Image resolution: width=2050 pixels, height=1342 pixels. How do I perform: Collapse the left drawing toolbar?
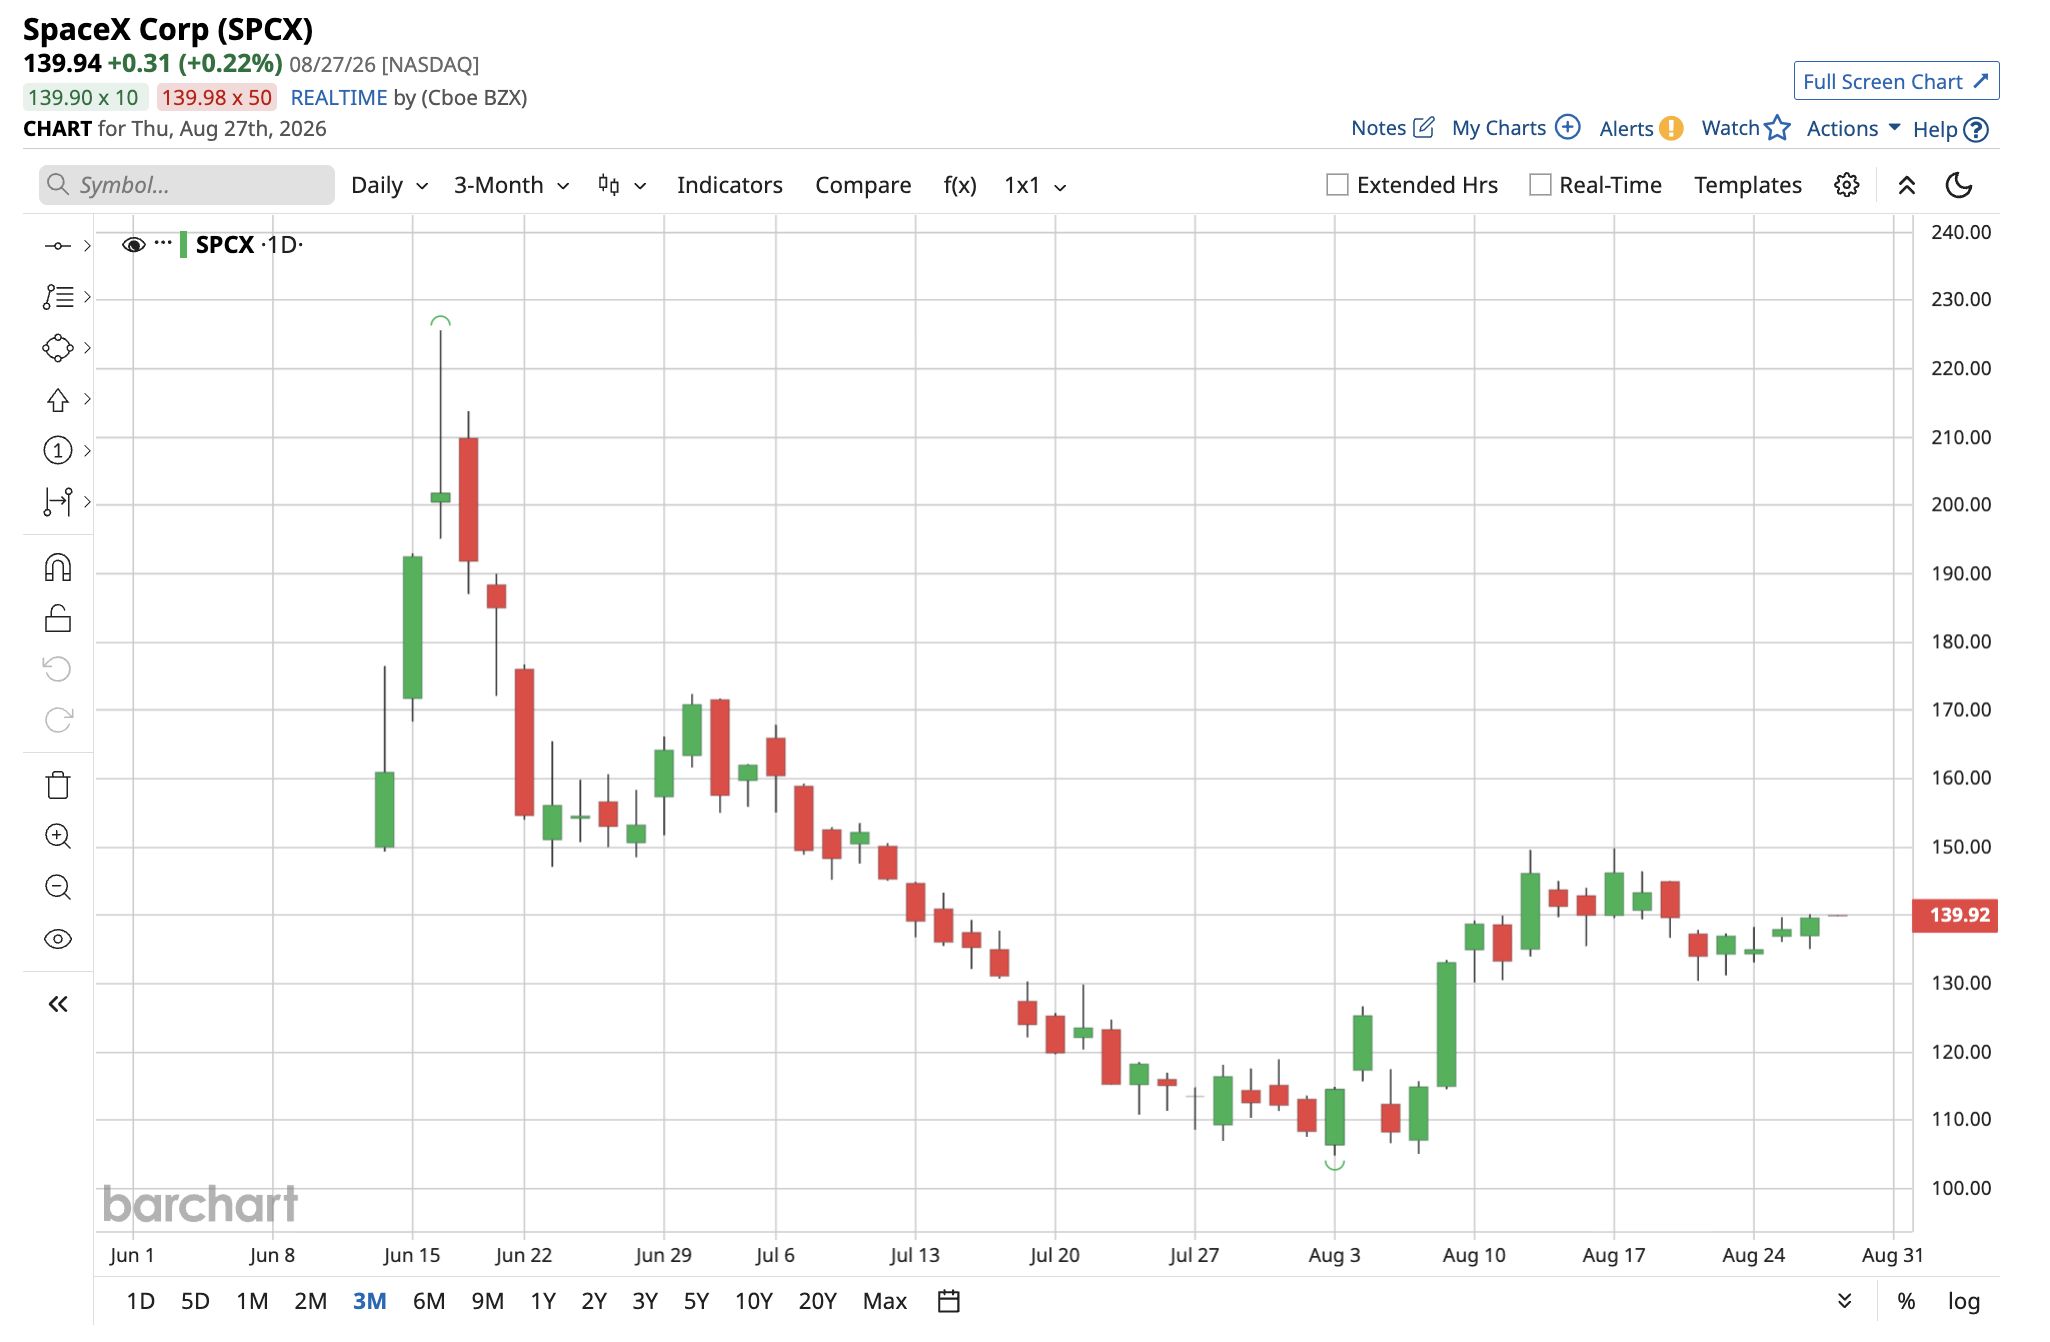[x=58, y=1004]
